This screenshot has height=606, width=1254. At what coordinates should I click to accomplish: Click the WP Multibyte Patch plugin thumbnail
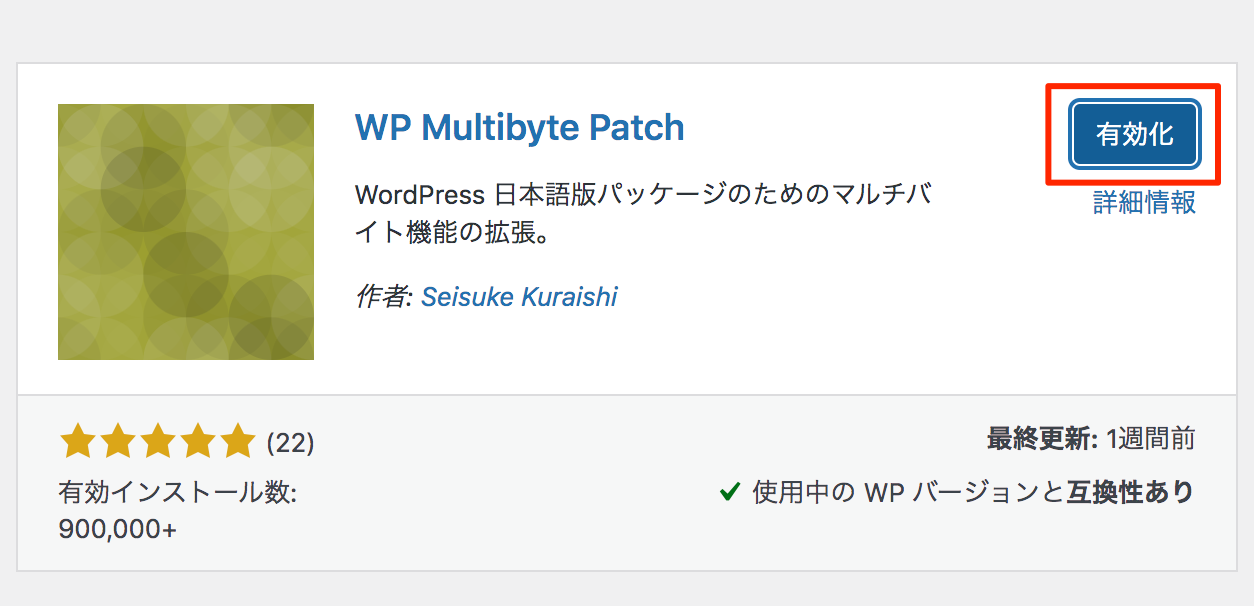[x=186, y=232]
